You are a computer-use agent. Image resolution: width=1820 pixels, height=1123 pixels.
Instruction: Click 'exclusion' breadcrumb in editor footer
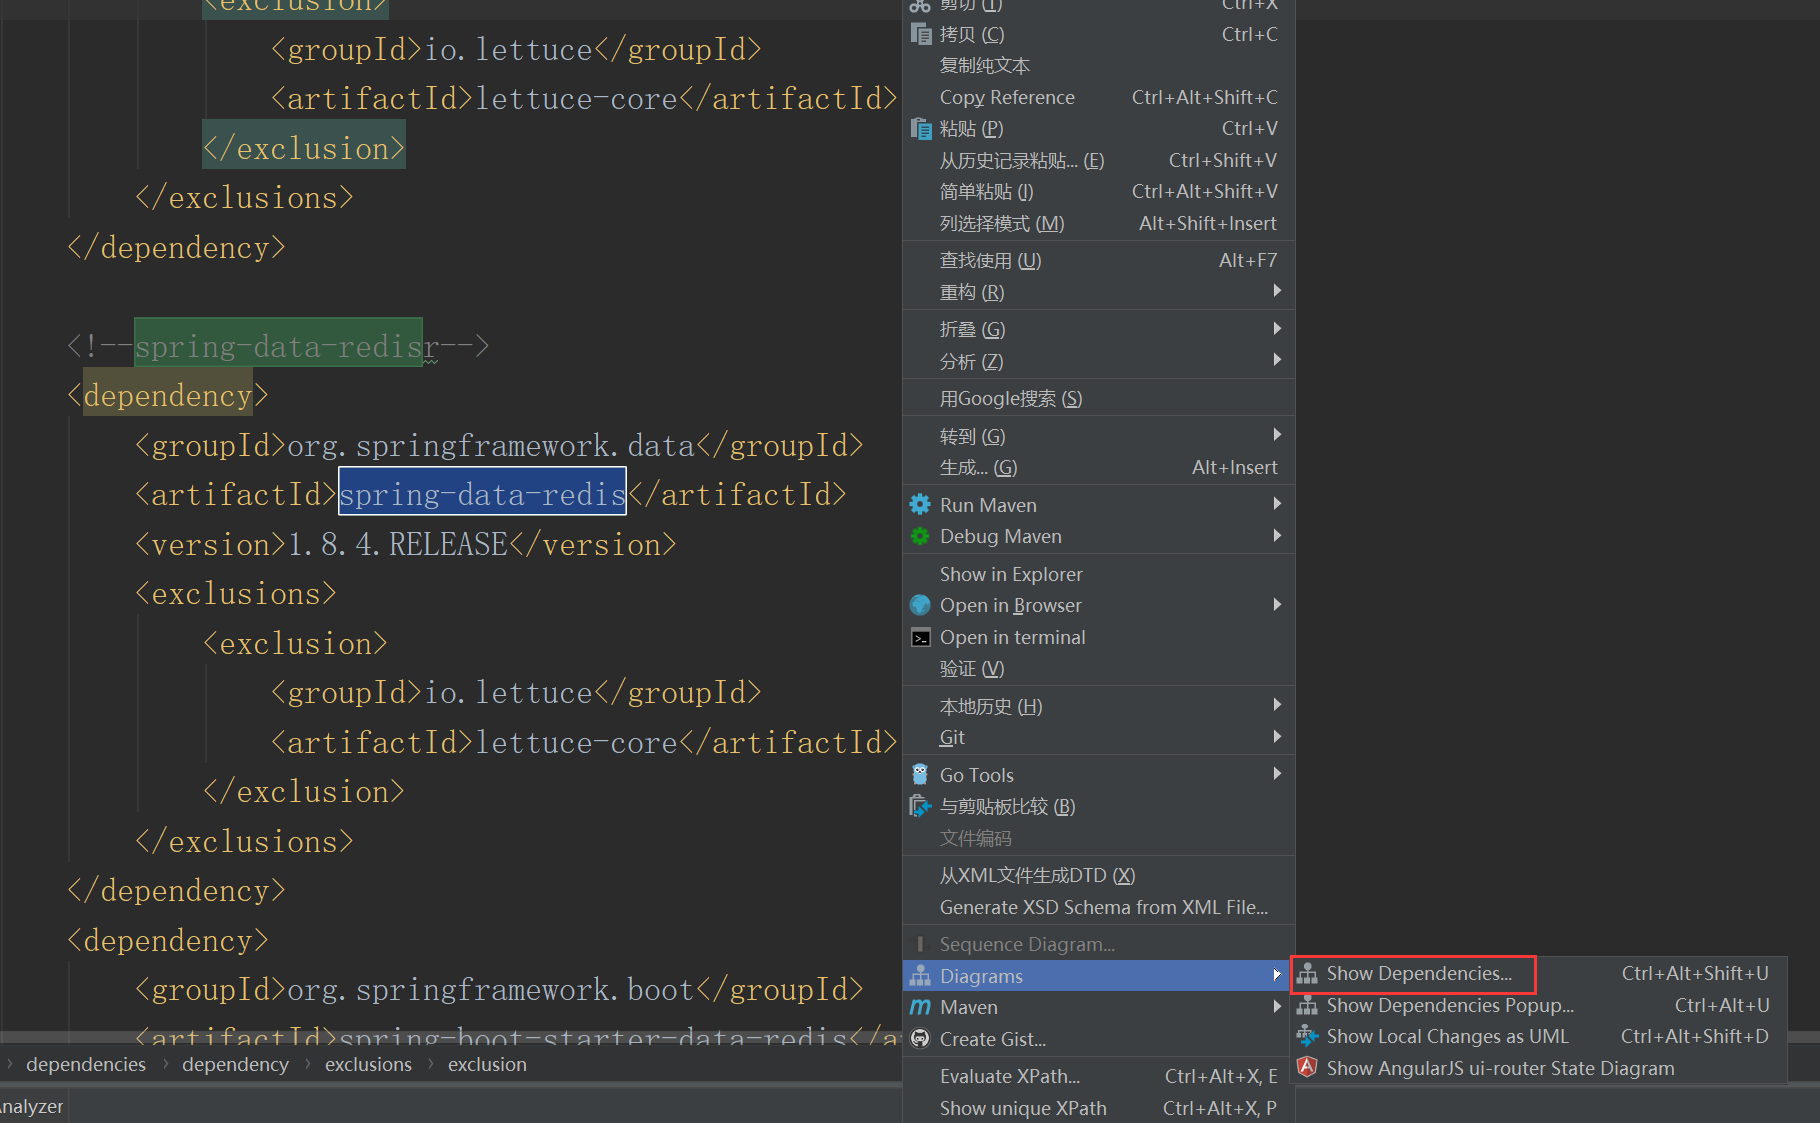[487, 1064]
